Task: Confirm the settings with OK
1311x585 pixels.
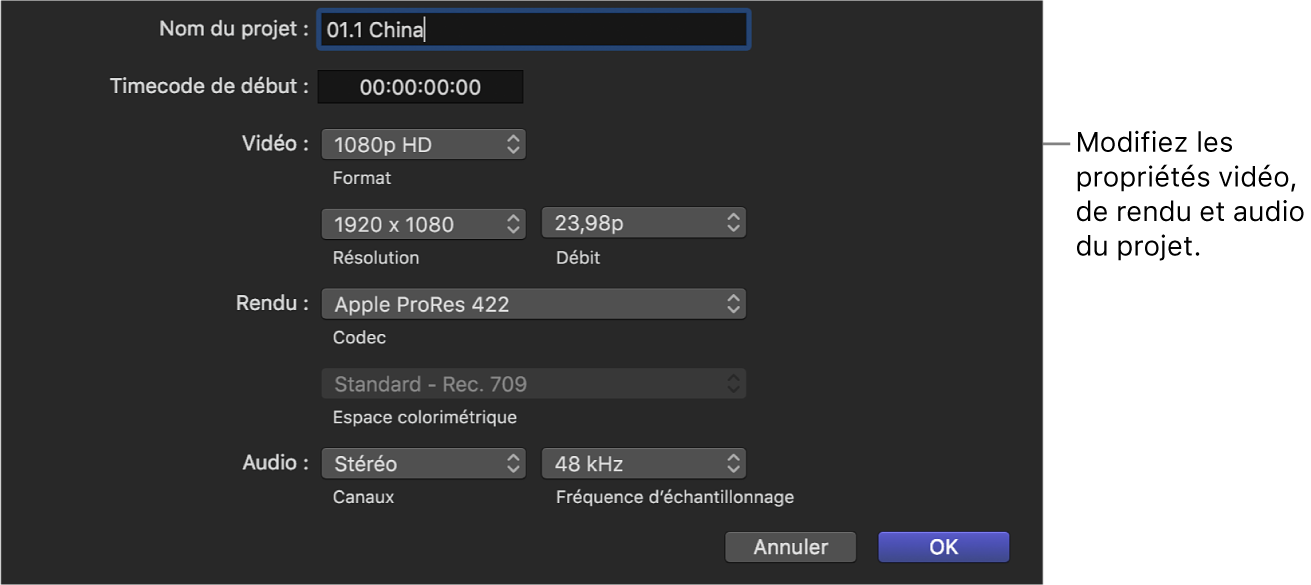Action: 943,547
